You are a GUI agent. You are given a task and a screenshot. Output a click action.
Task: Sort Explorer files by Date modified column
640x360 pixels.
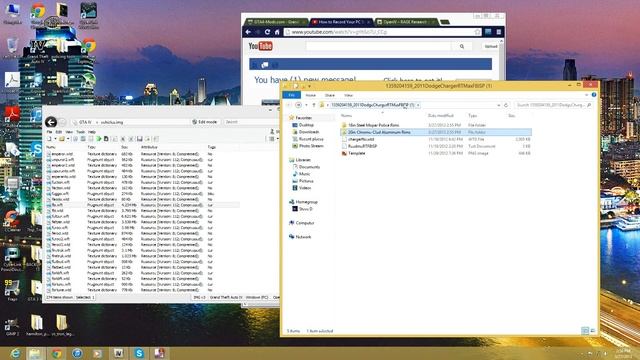[x=440, y=116]
